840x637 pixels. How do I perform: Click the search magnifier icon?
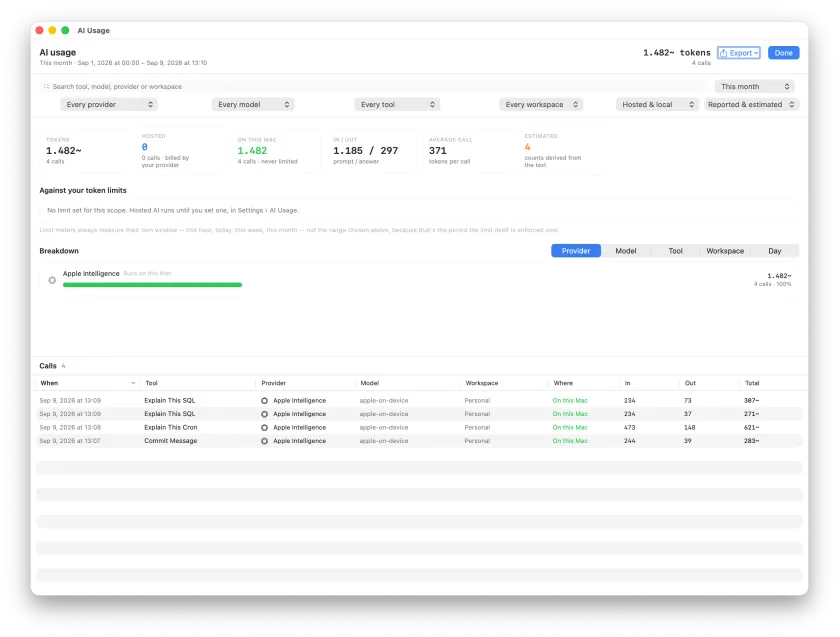click(47, 86)
